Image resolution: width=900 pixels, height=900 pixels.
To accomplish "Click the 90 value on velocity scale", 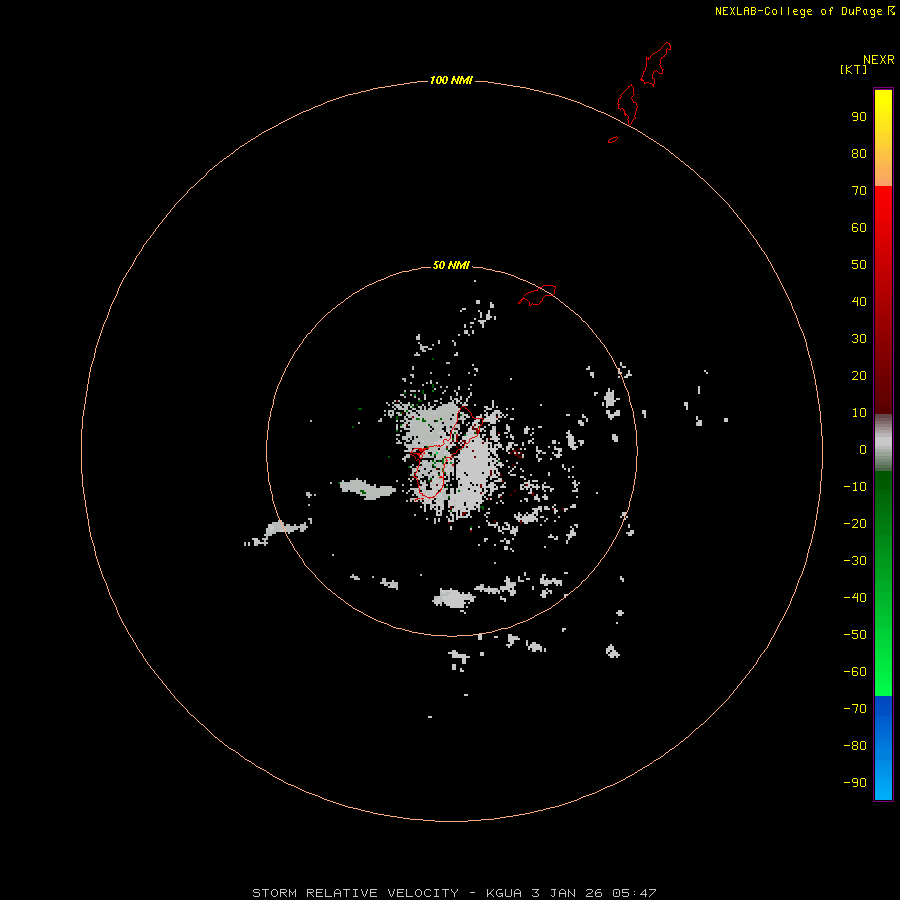I will click(859, 117).
